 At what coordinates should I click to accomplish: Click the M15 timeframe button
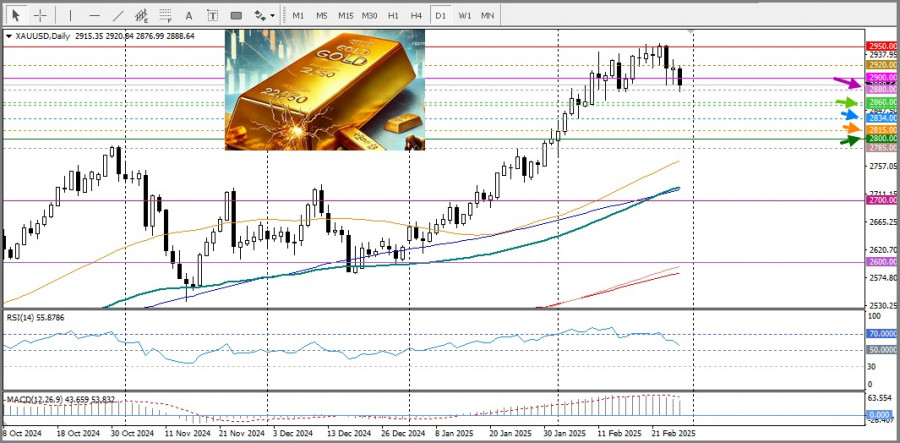click(345, 15)
